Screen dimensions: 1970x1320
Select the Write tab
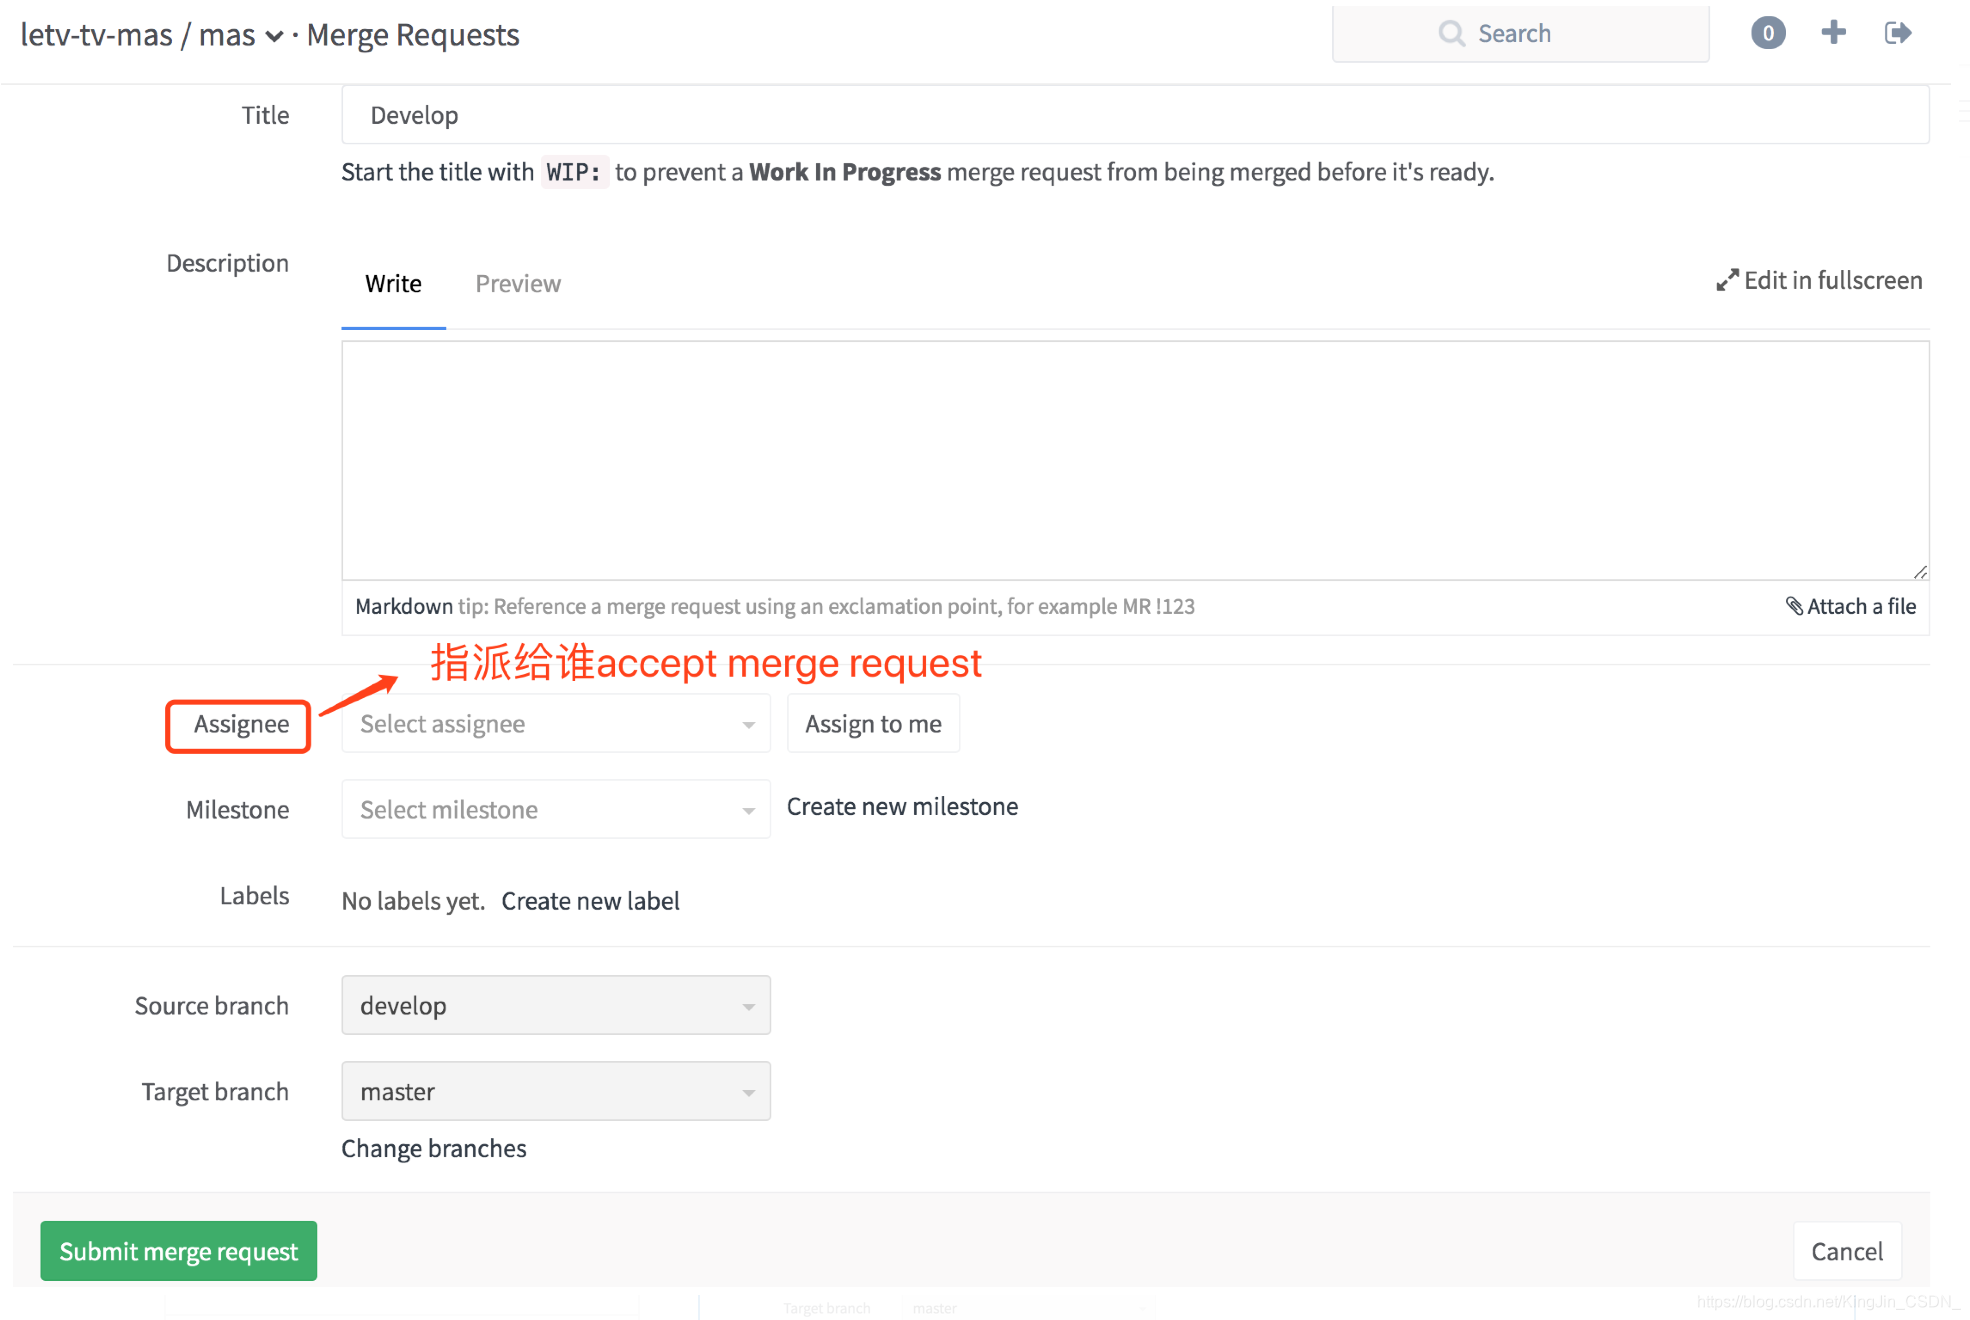tap(393, 284)
